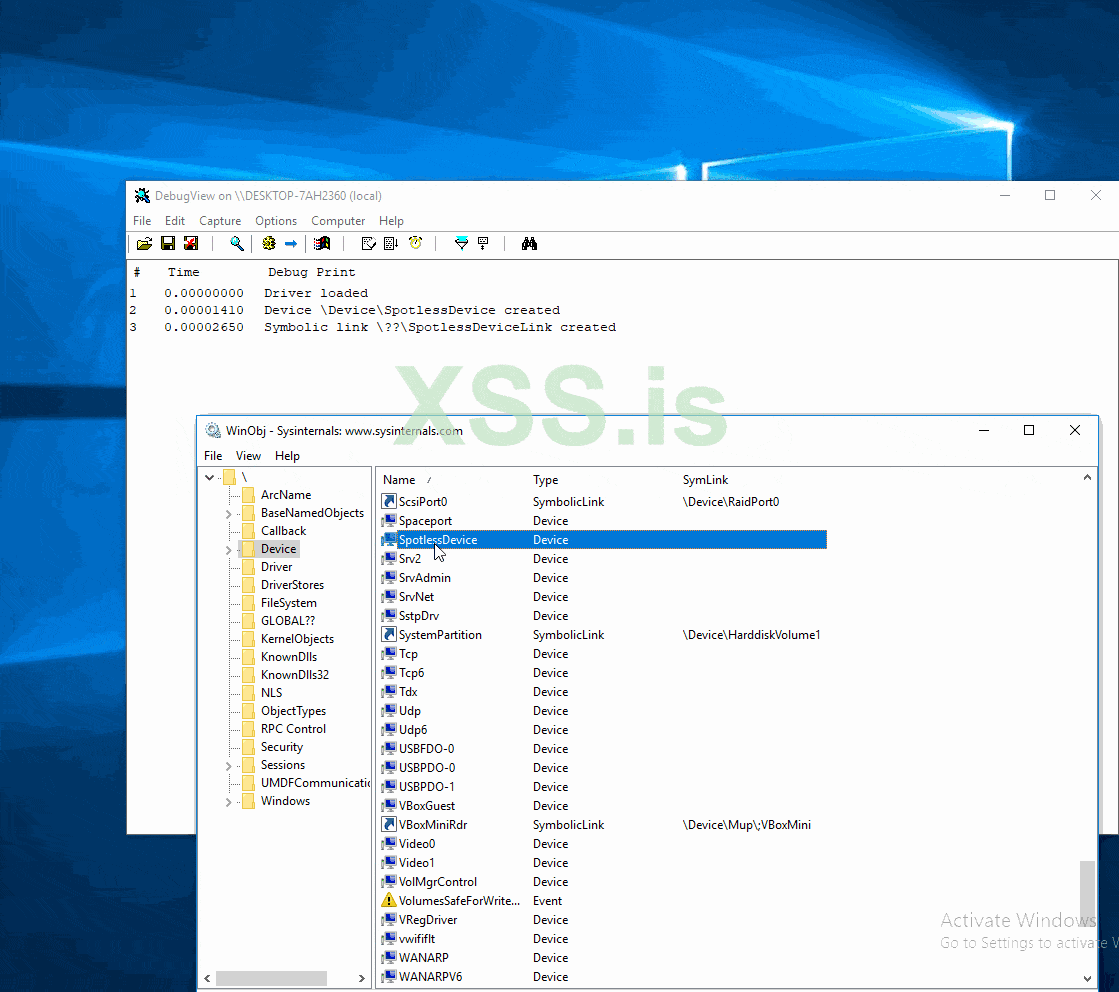Open DebugView Help menu
1119x992 pixels.
pyautogui.click(x=391, y=221)
